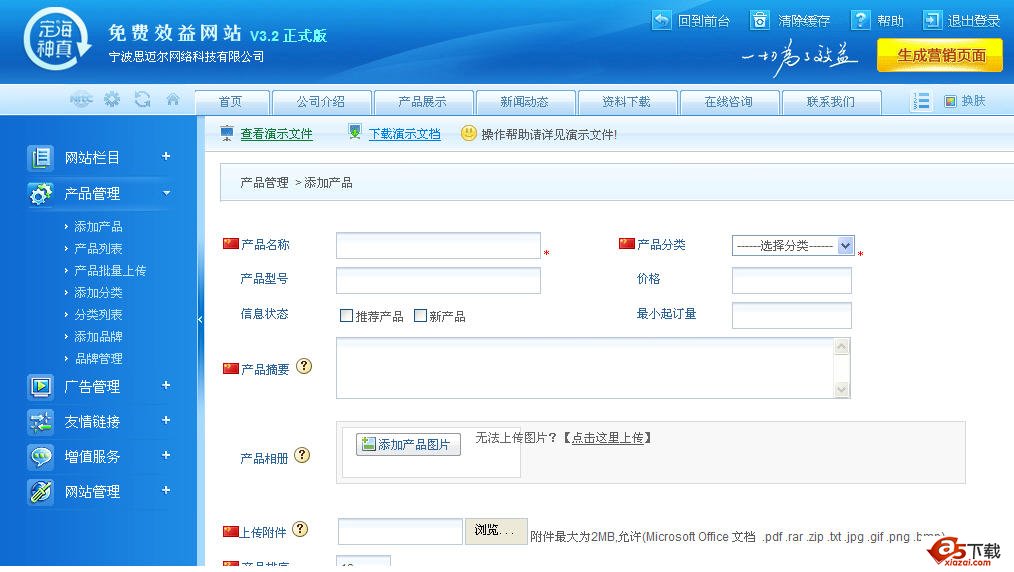Click the presentation icon beside 查看演示文件
Screen dimensions: 1014x572
[227, 133]
